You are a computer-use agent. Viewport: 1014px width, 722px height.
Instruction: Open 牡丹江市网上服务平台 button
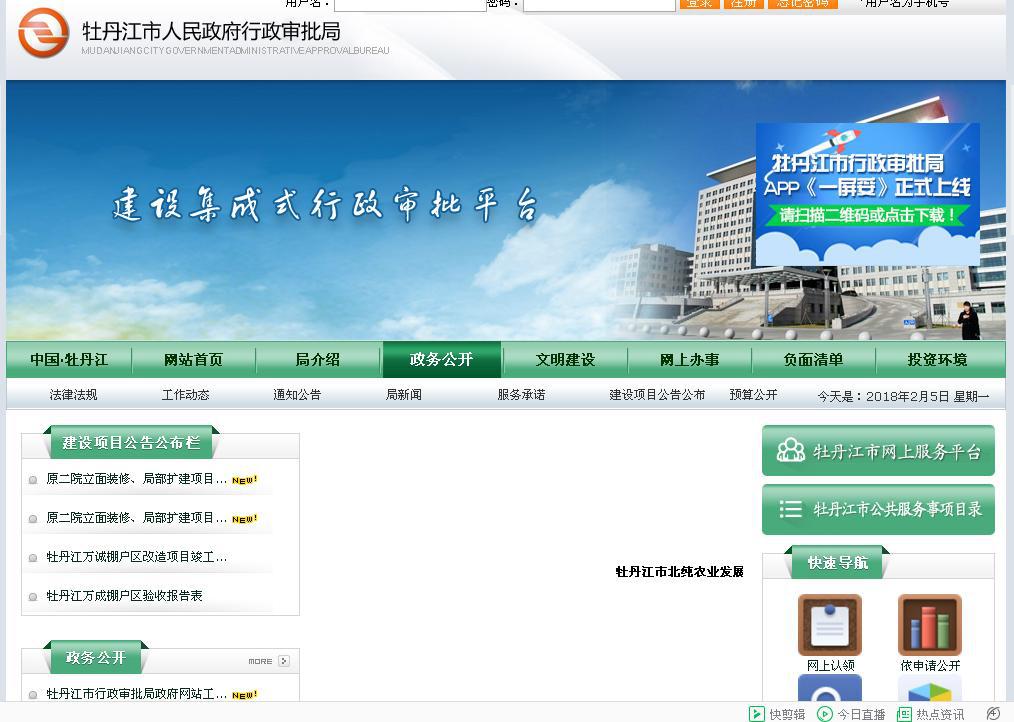click(x=878, y=451)
